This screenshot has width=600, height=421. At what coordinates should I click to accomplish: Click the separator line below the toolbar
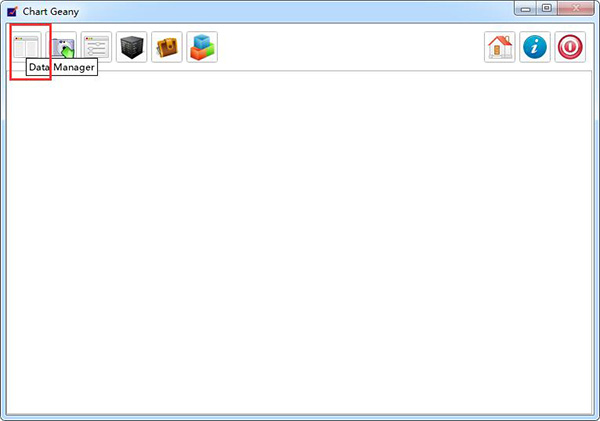point(298,71)
